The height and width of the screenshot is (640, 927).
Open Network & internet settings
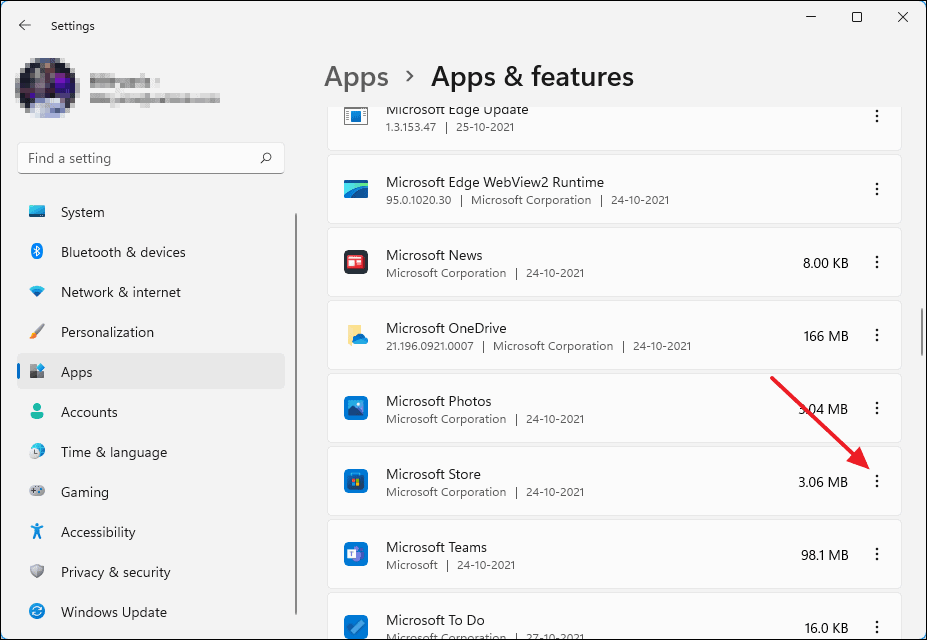tap(120, 292)
